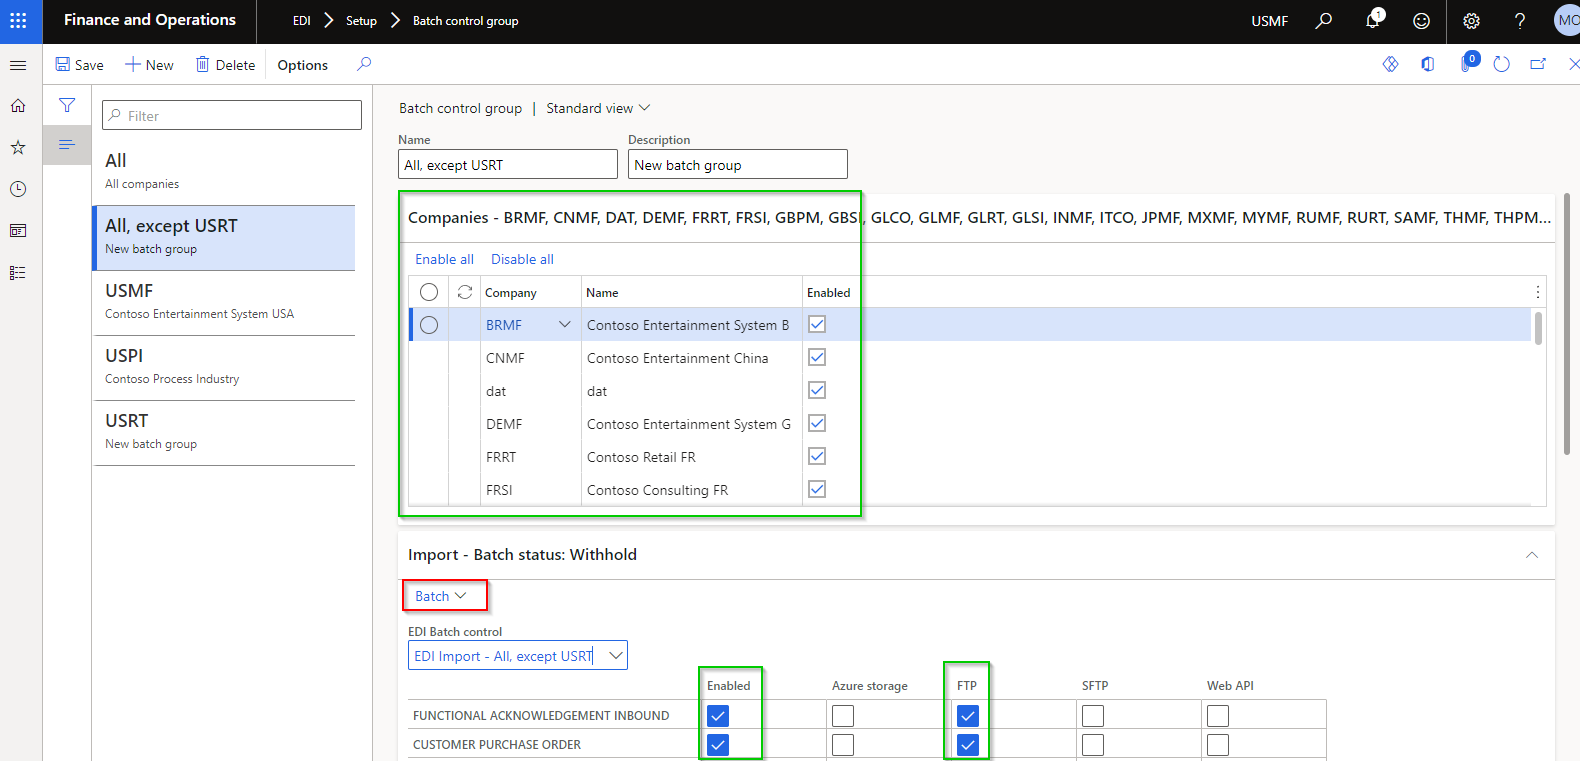The image size is (1580, 761).
Task: Open the attachments icon with zero badge
Action: [1468, 63]
